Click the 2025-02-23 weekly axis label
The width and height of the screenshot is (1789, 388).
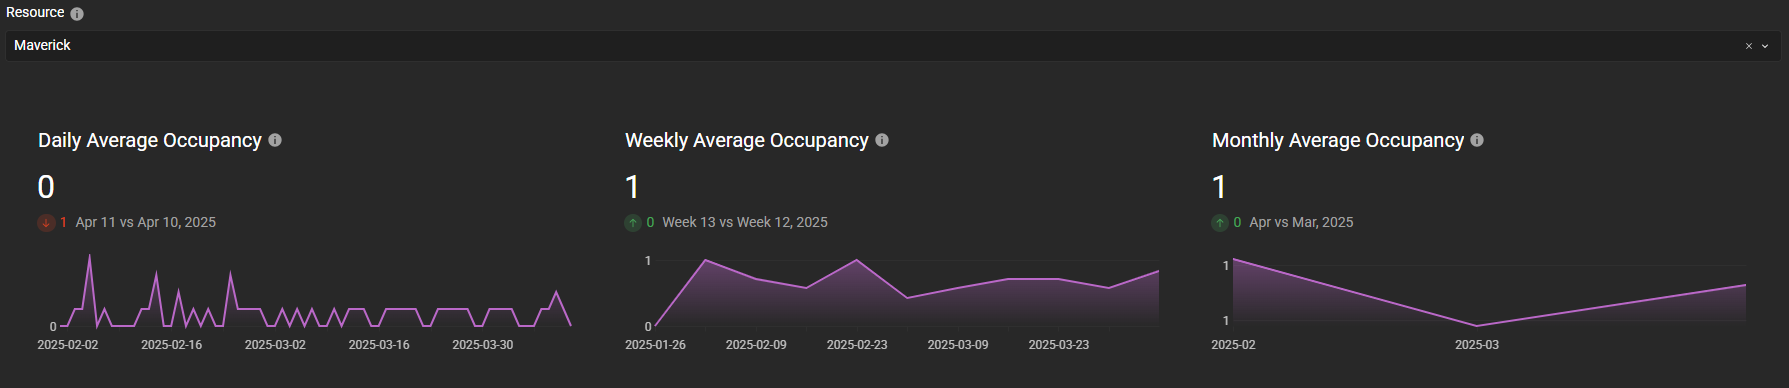click(857, 344)
